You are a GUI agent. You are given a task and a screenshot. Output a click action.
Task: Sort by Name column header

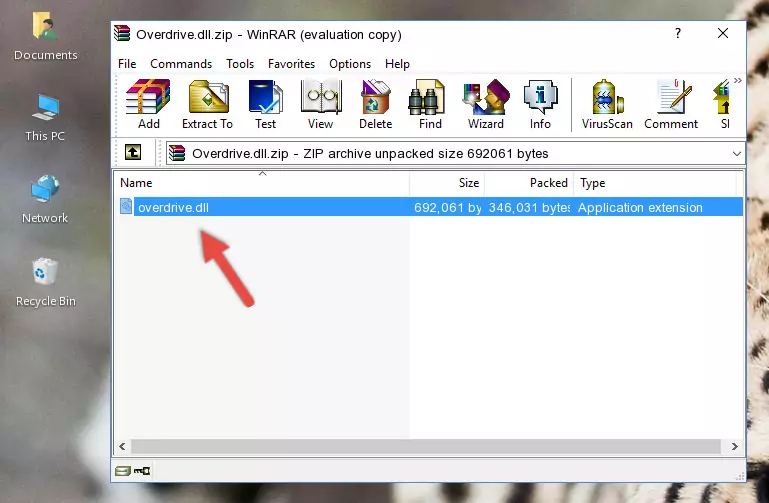click(262, 183)
